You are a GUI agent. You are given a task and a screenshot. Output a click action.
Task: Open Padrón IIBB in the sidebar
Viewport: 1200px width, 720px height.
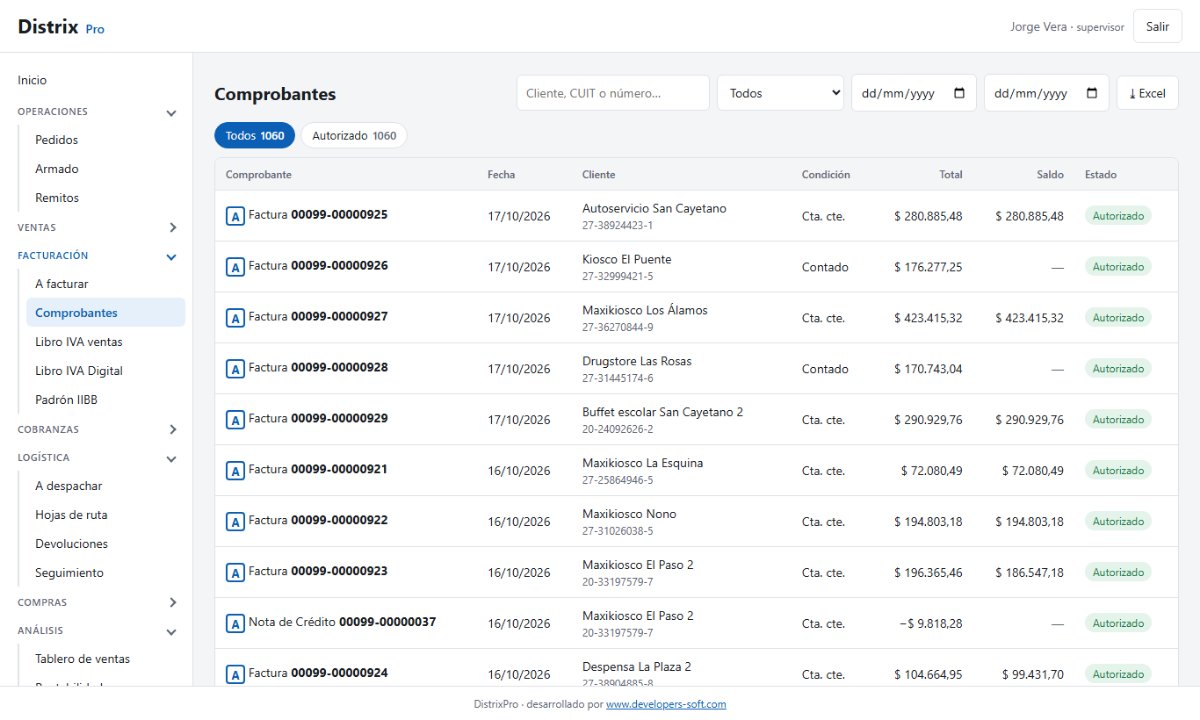pos(106,400)
